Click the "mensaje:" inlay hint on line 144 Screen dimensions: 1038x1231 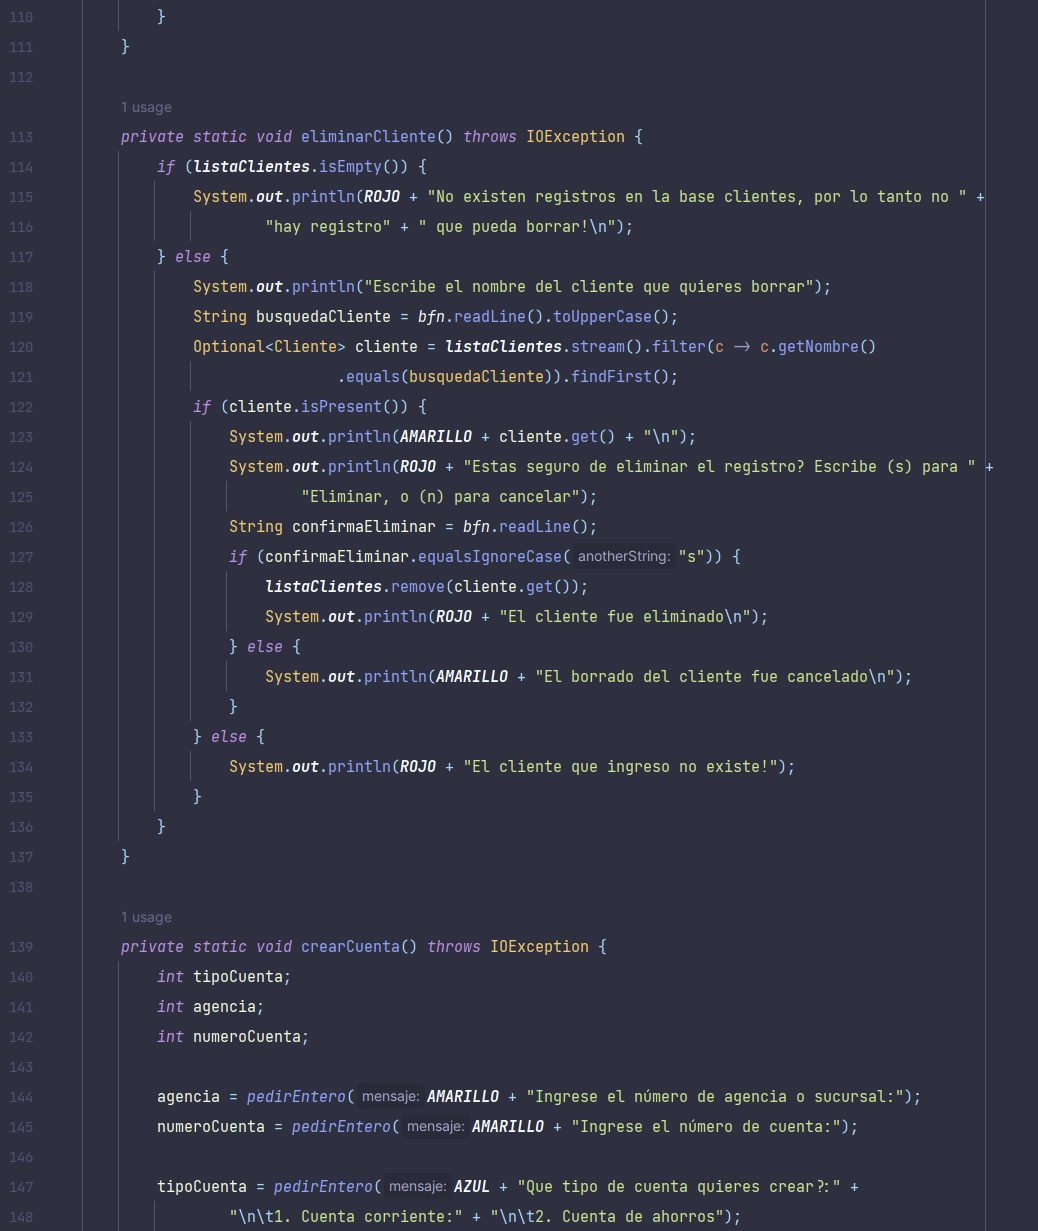pos(390,1097)
